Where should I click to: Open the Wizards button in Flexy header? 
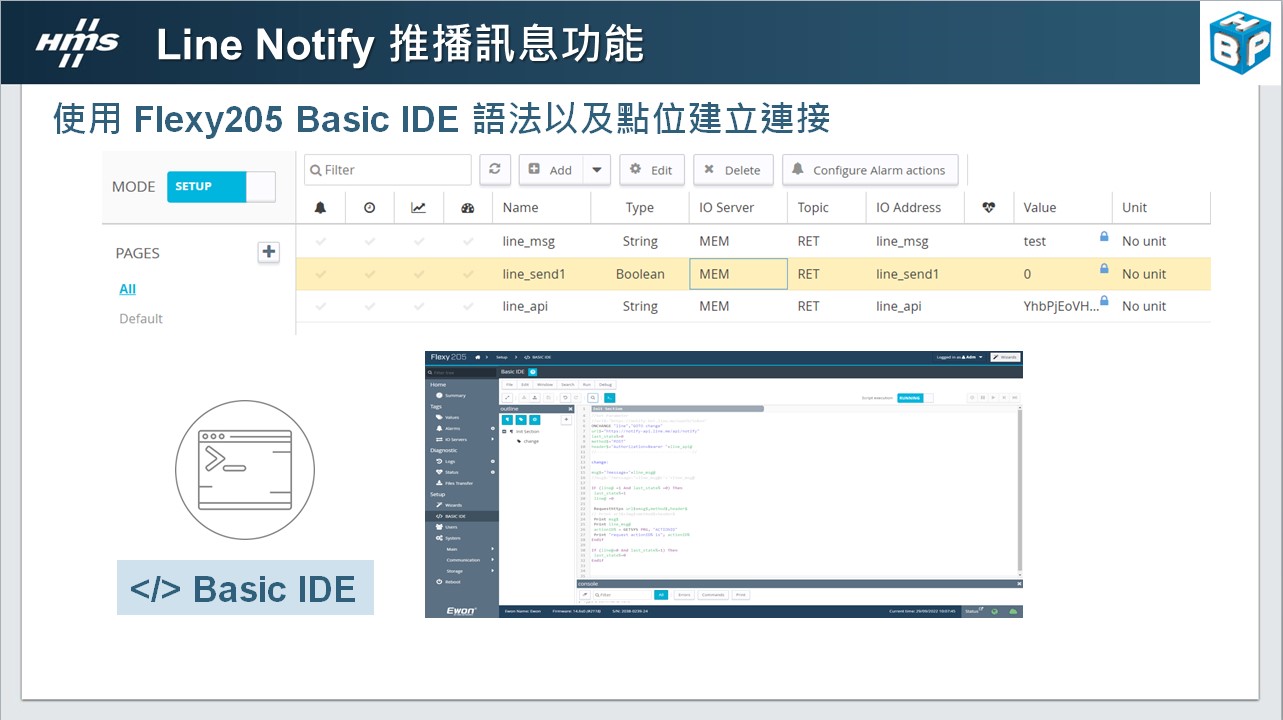[1005, 357]
